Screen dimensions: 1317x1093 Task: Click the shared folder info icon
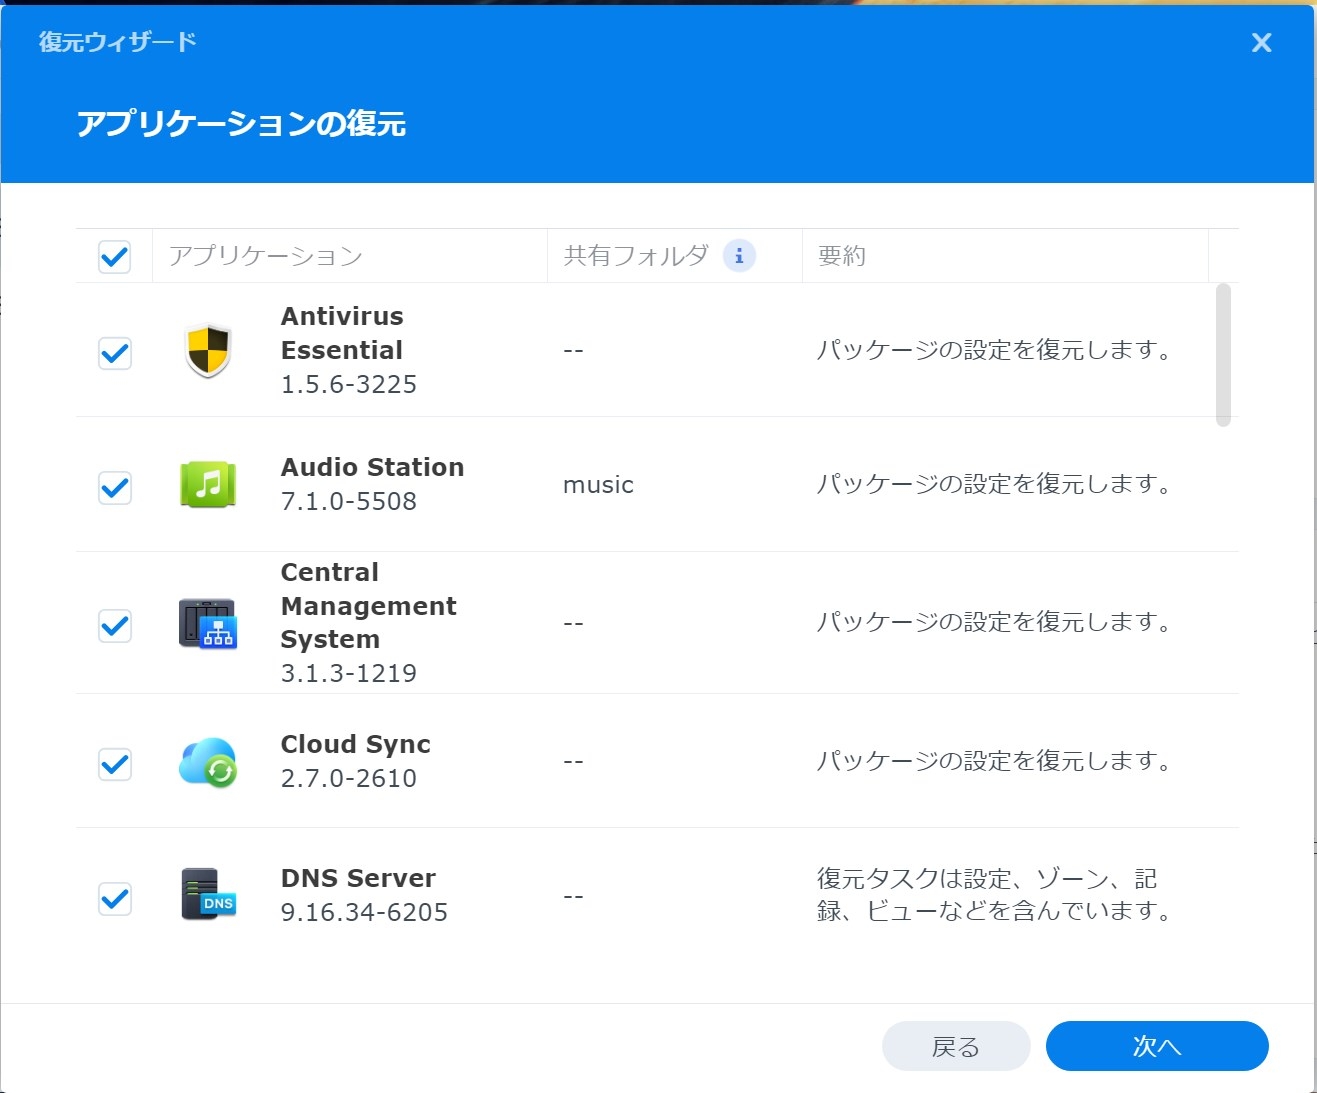[739, 256]
